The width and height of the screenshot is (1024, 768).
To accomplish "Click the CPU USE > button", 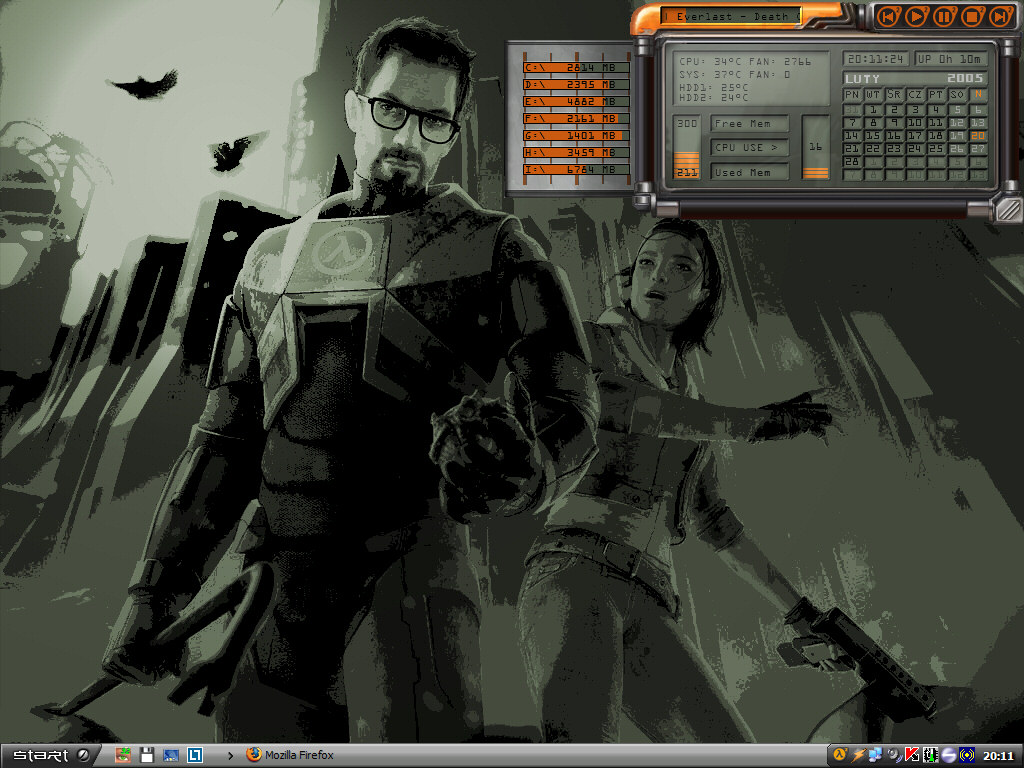I will pos(750,148).
